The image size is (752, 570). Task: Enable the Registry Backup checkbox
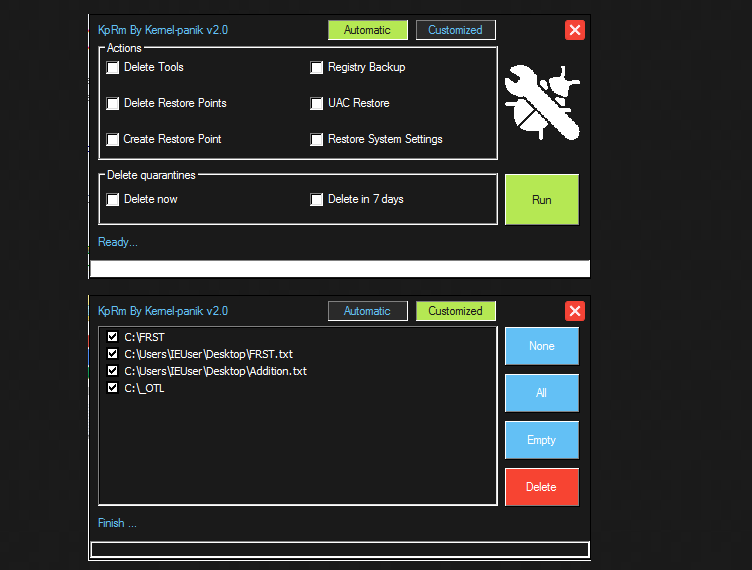point(317,68)
